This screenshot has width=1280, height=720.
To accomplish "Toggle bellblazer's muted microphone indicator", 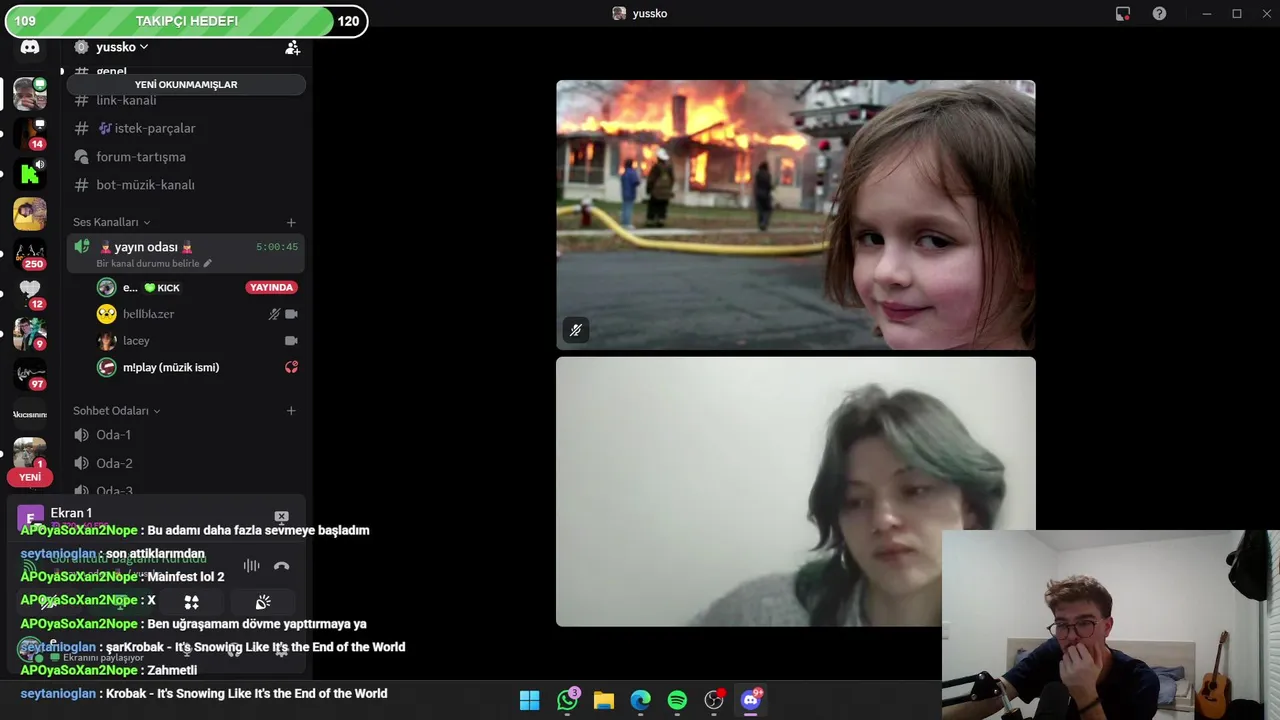I will (x=274, y=314).
